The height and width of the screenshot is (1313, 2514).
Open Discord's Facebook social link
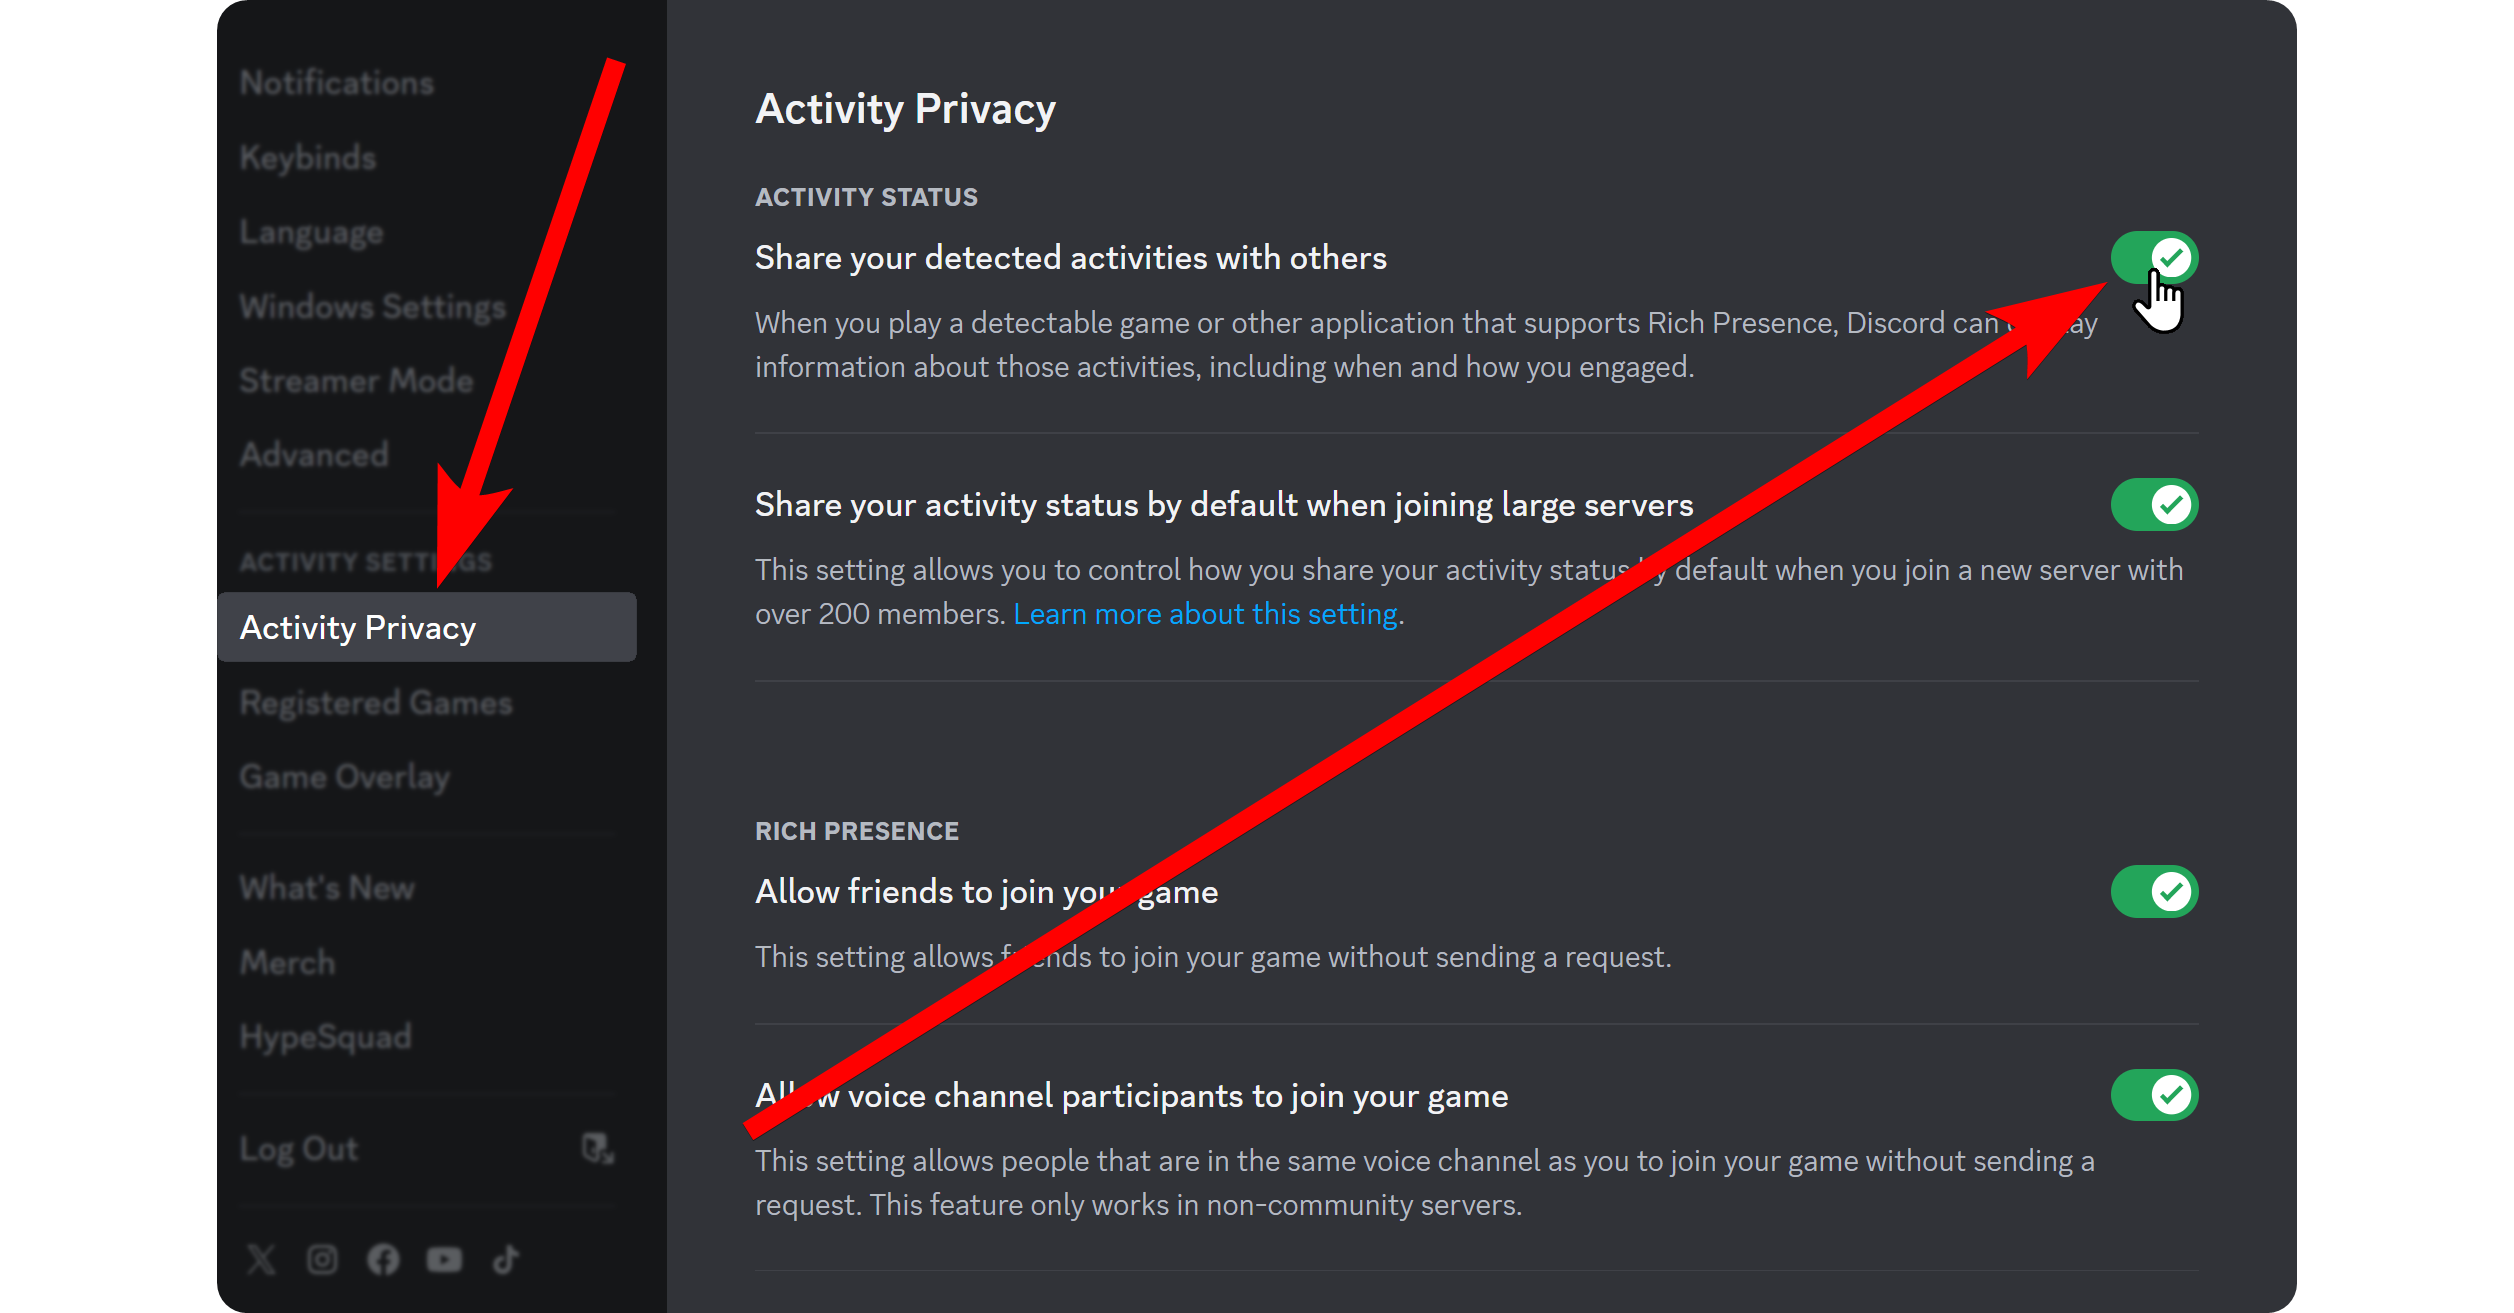click(x=383, y=1259)
